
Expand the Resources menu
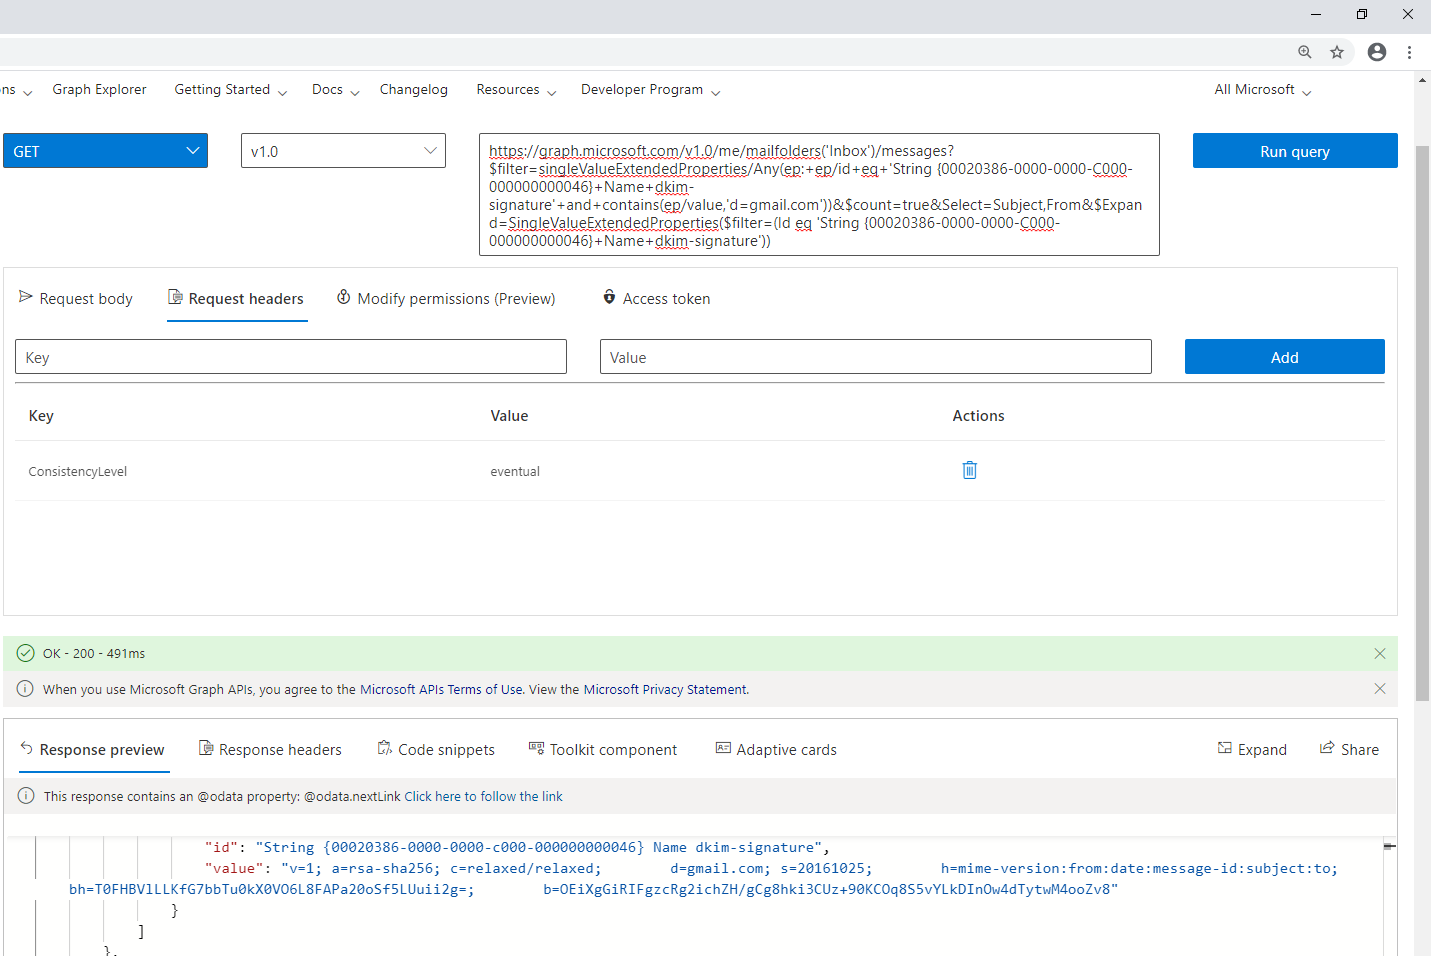coord(516,90)
